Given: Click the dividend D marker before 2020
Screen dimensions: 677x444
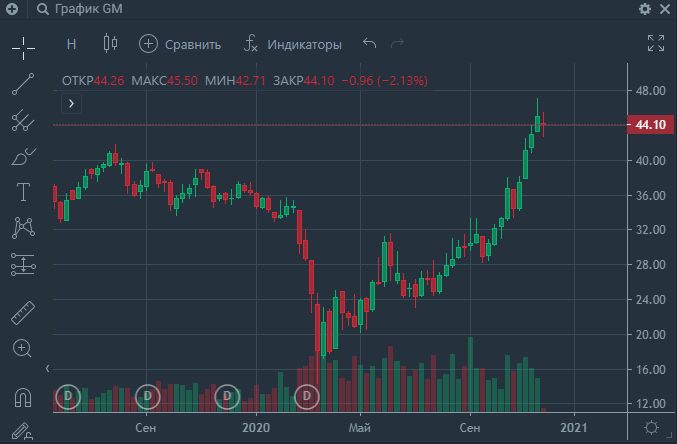Looking at the screenshot, I should (x=227, y=396).
